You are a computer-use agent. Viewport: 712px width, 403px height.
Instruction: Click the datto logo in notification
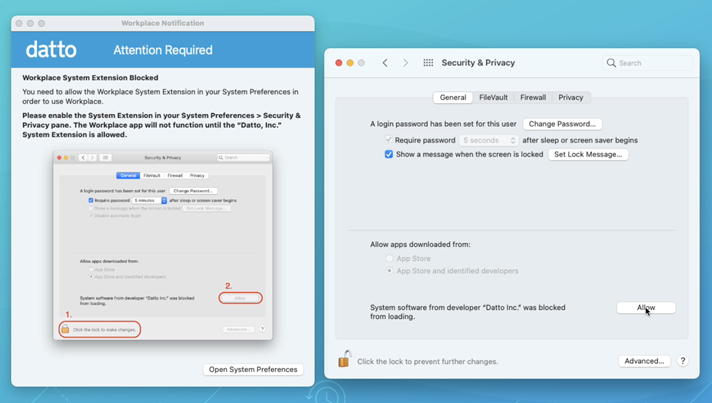(51, 49)
